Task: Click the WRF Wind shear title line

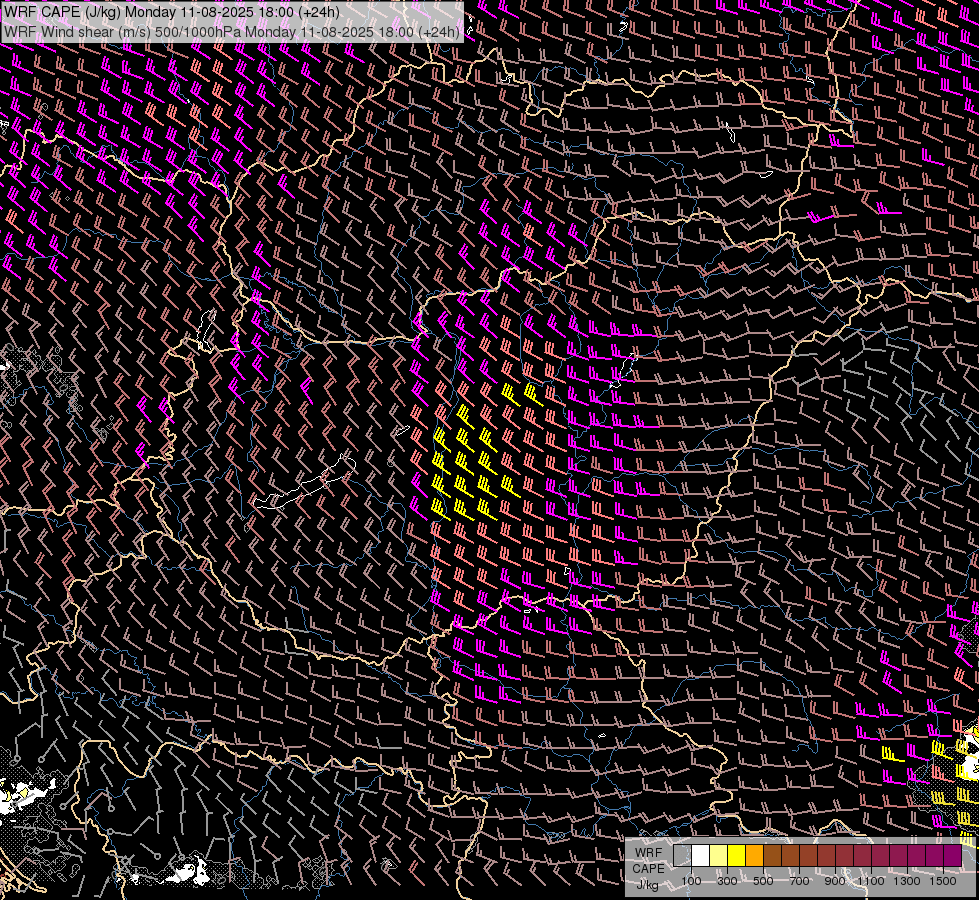Action: click(232, 32)
